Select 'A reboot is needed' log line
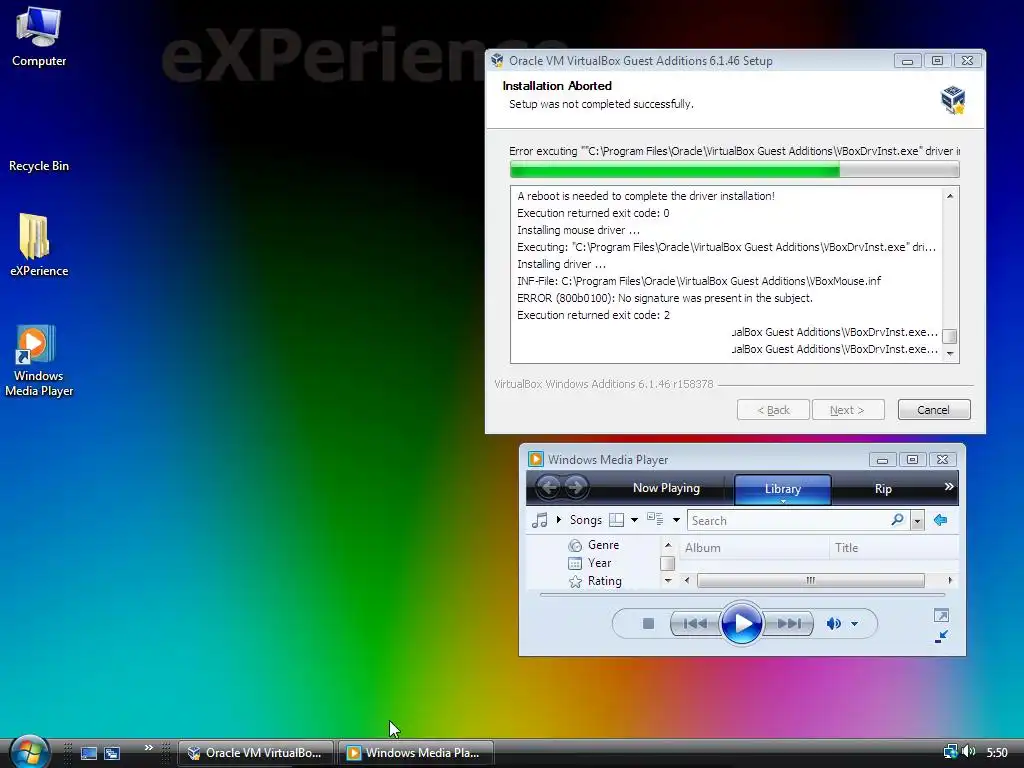The width and height of the screenshot is (1024, 768). click(646, 196)
